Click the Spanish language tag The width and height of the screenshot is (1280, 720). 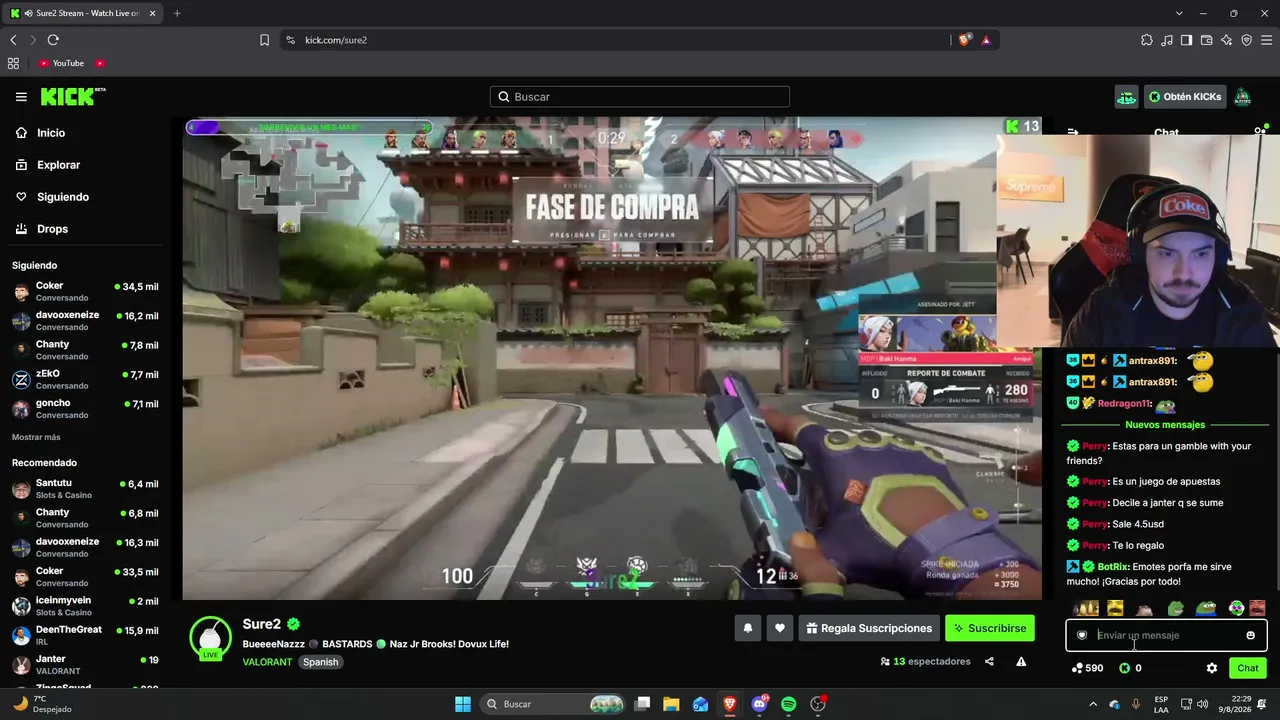(320, 662)
